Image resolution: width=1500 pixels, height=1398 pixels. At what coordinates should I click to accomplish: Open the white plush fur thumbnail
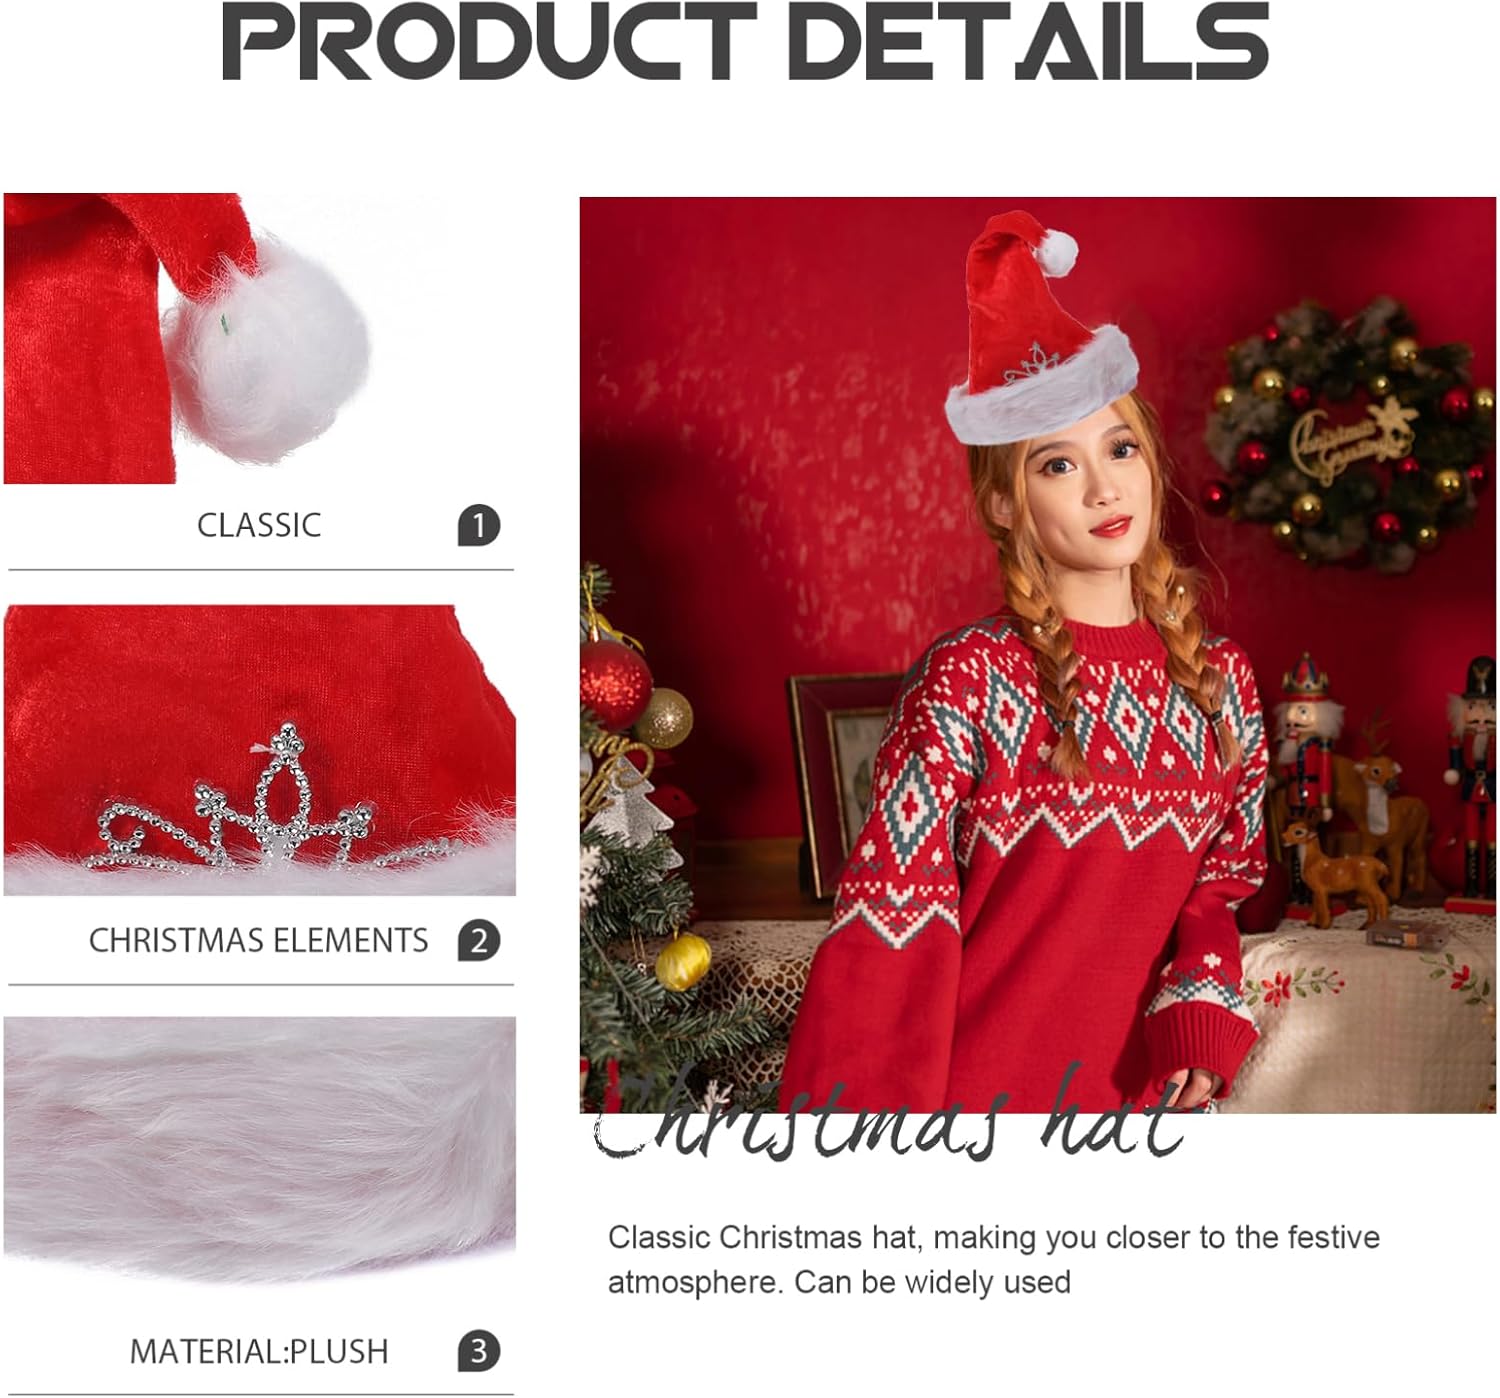pyautogui.click(x=260, y=1148)
